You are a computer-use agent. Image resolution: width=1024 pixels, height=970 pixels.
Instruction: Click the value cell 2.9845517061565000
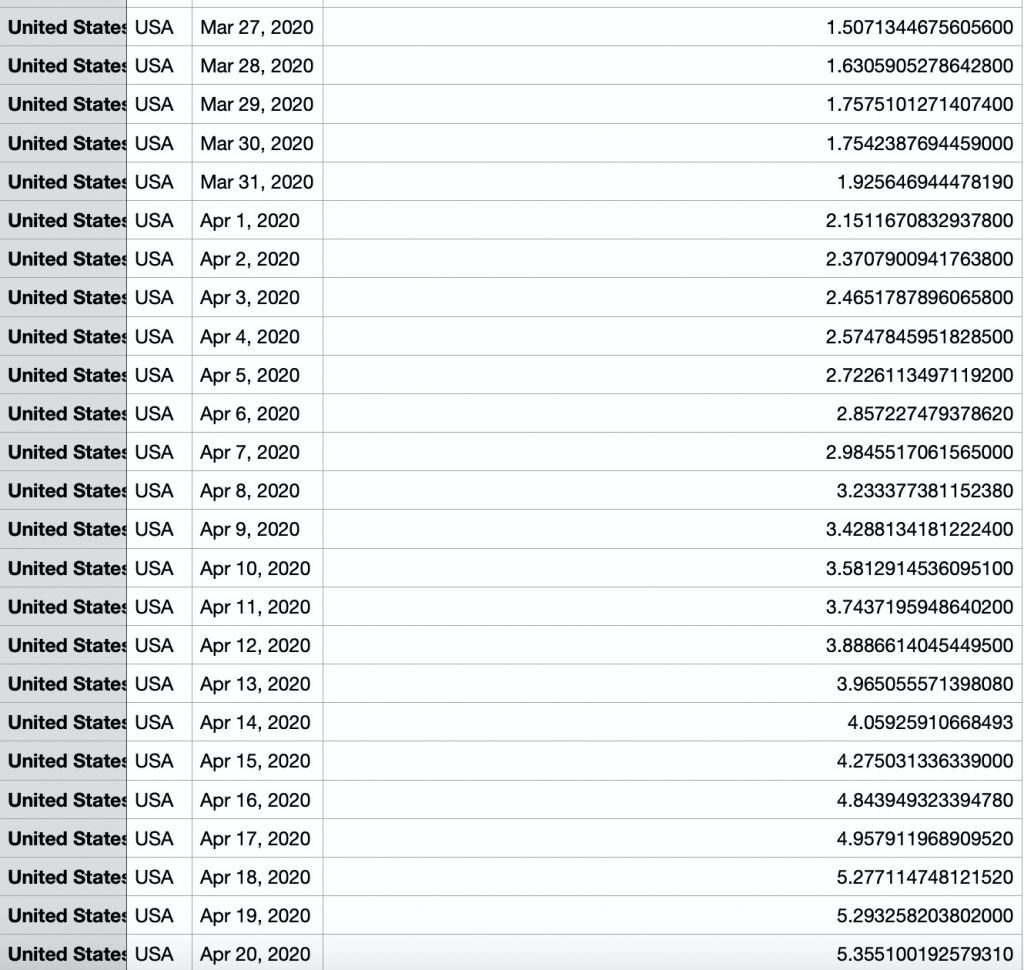click(x=919, y=452)
